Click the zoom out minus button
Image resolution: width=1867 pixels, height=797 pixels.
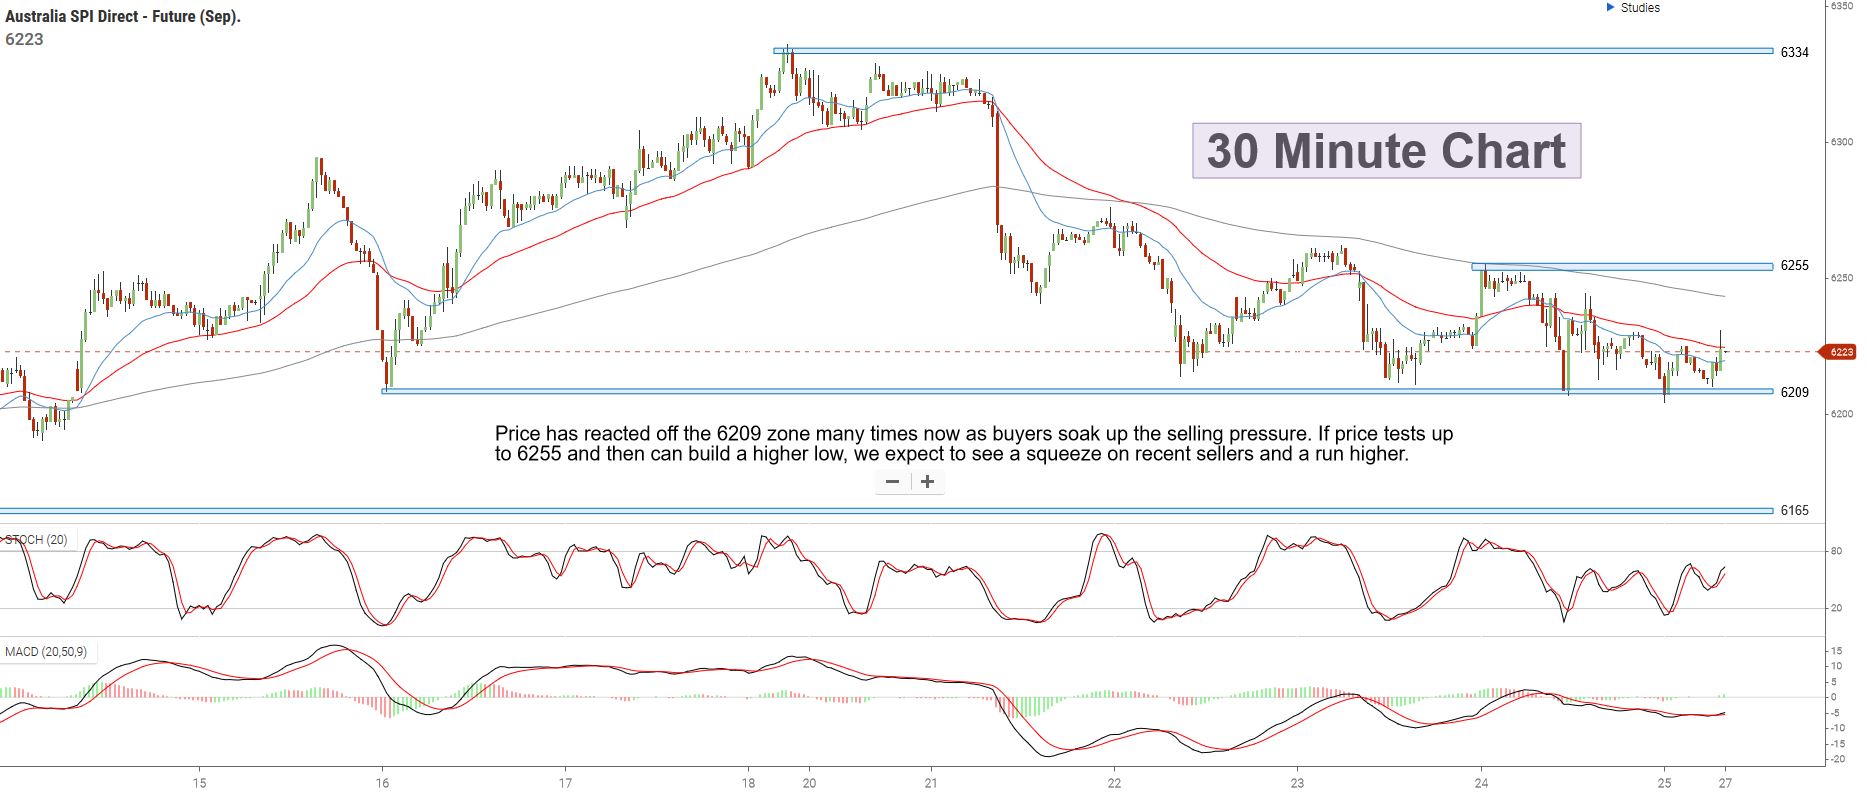892,482
